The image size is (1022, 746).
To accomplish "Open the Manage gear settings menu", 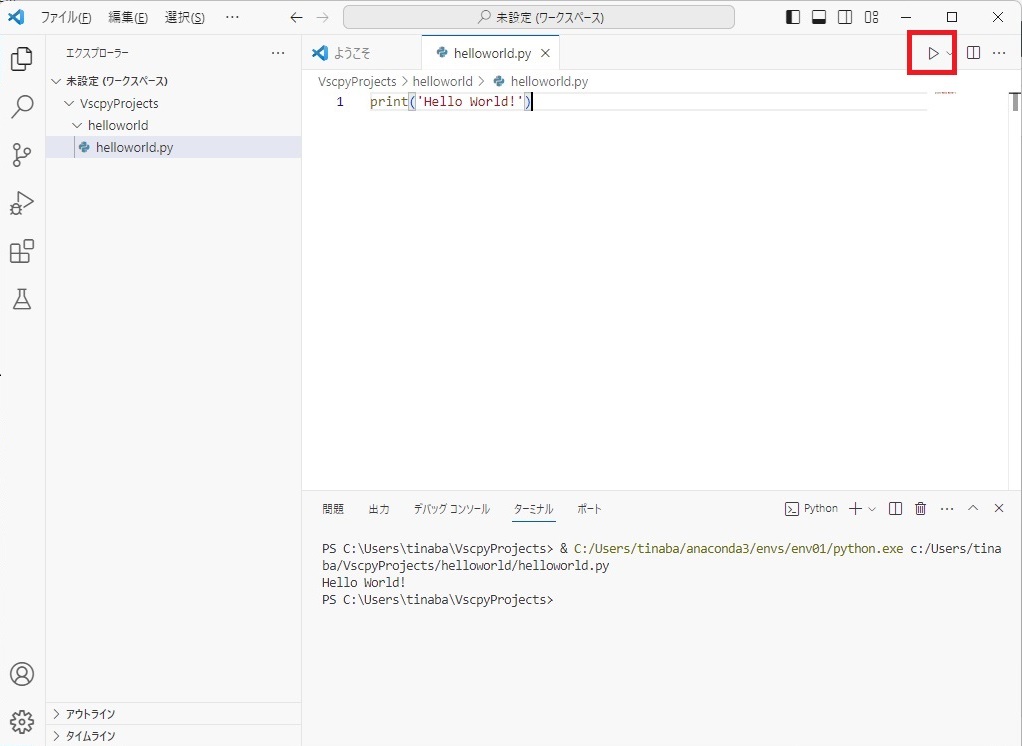I will 22,721.
